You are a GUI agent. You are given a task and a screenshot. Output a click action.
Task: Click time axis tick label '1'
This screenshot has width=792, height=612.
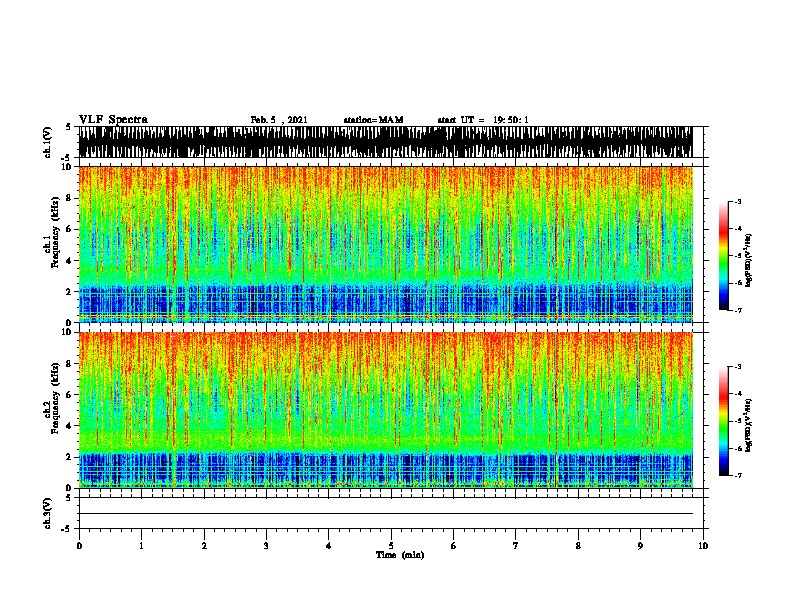coord(141,546)
